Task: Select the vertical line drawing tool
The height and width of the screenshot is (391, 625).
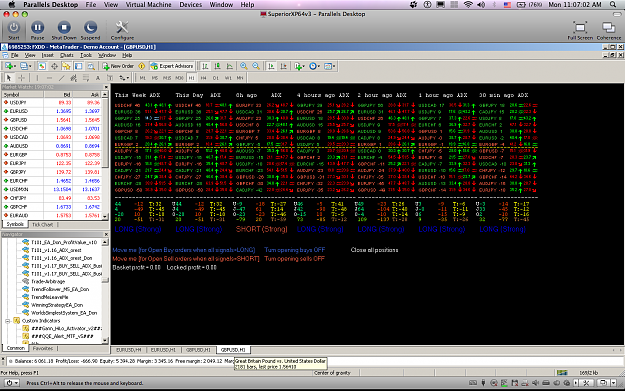Action: (x=37, y=78)
